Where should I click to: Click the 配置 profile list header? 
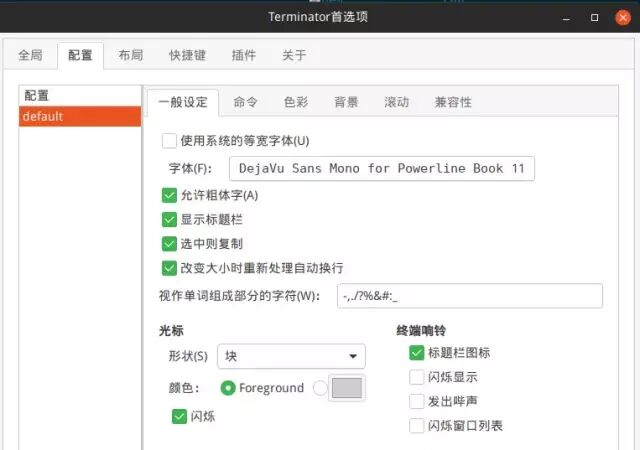pyautogui.click(x=80, y=96)
